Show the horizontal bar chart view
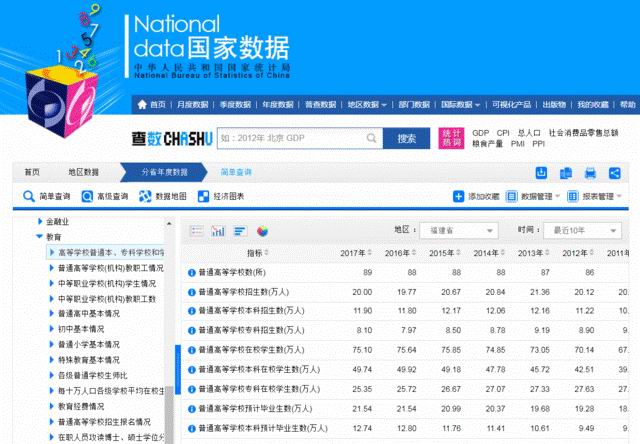 [240, 230]
